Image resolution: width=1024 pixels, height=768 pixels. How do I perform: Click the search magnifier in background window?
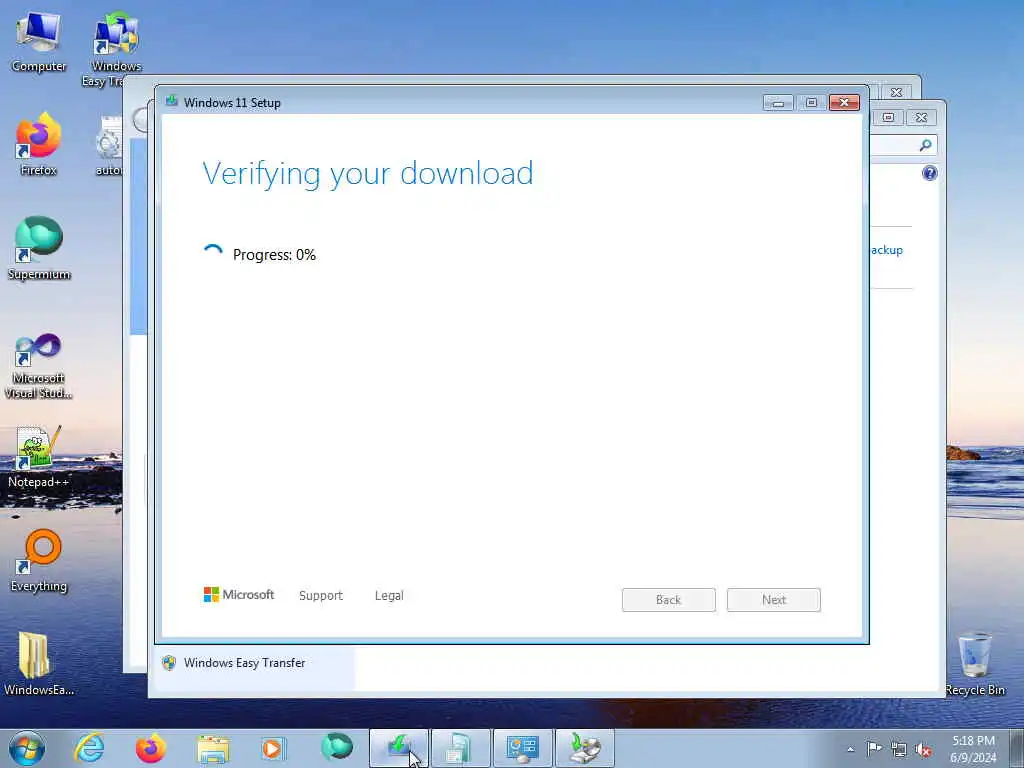click(x=925, y=145)
